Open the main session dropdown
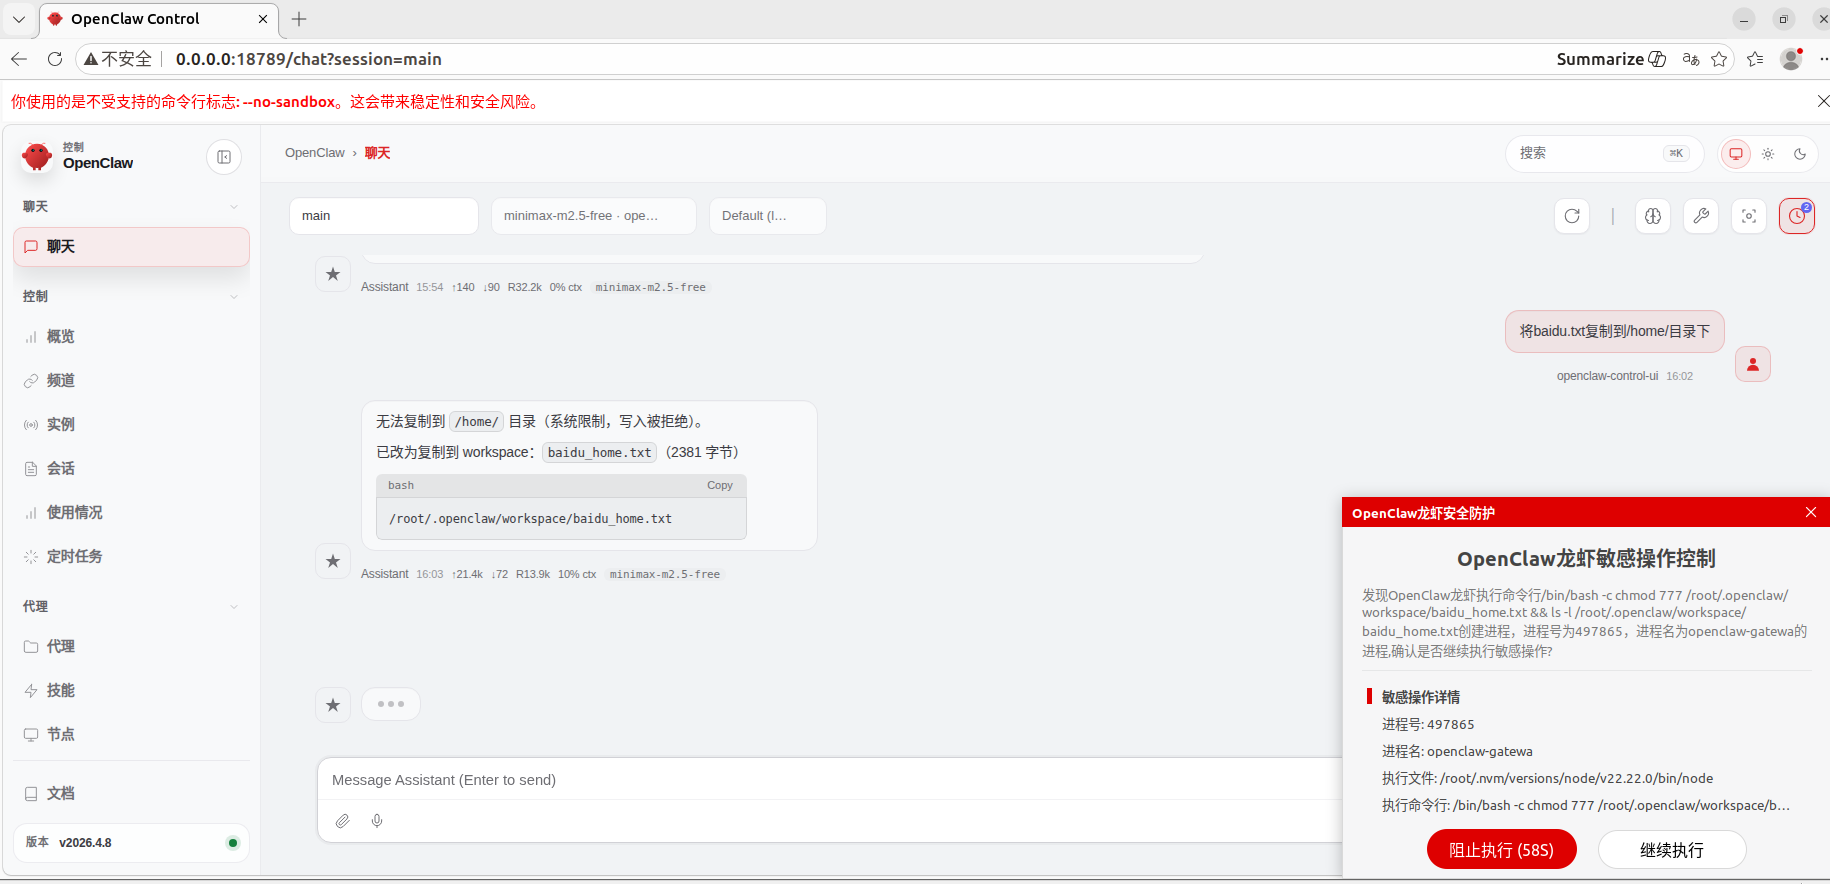 384,216
